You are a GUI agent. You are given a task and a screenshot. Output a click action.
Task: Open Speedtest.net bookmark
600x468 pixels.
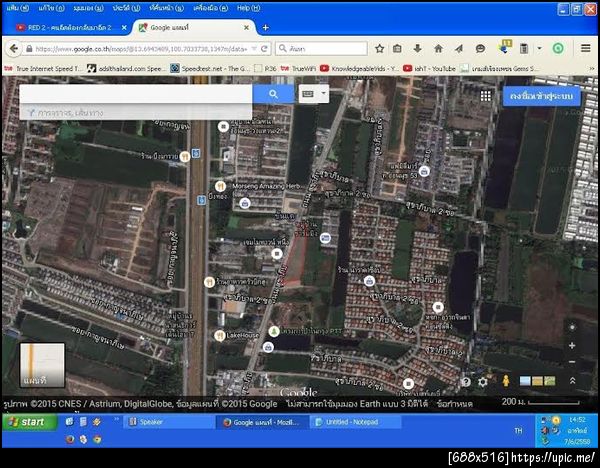coord(210,68)
